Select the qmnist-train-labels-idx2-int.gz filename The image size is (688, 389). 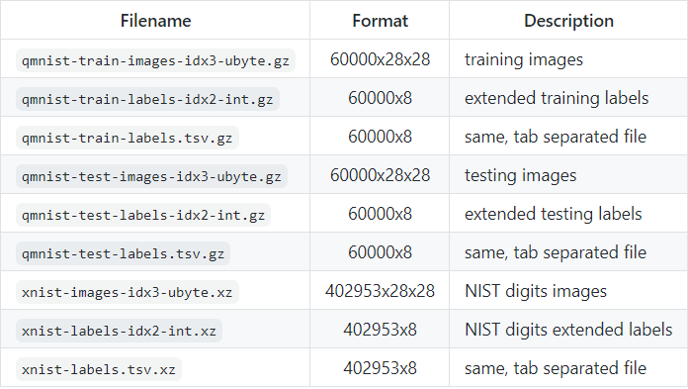(x=147, y=99)
